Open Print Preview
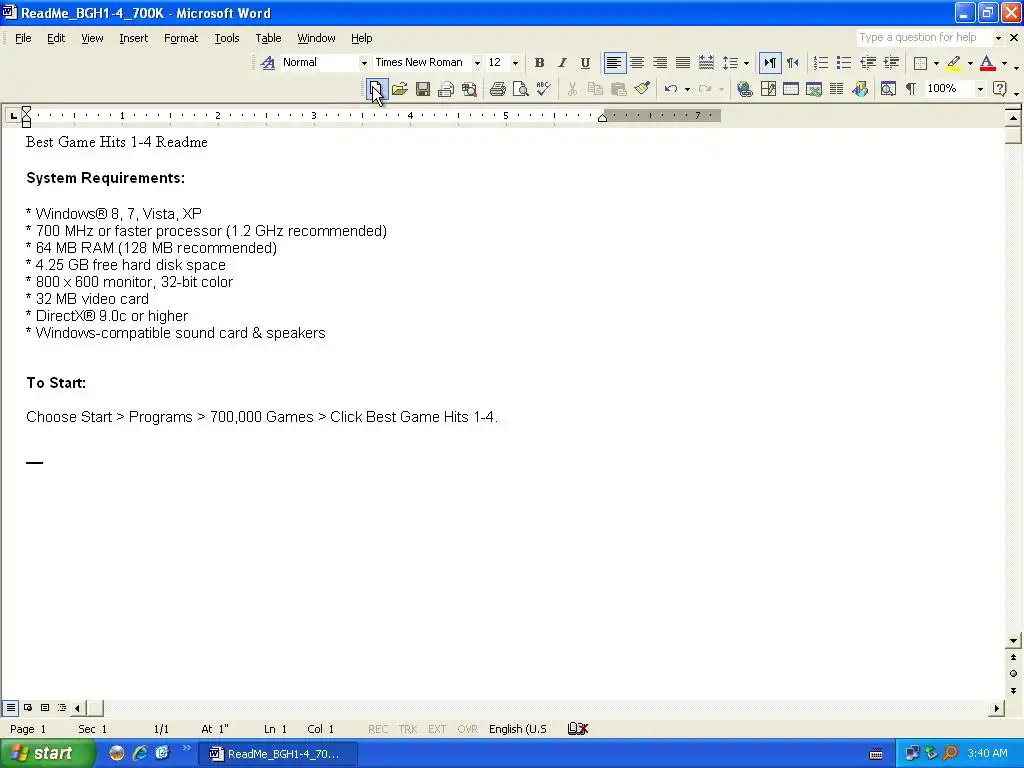This screenshot has width=1024, height=768. 520,89
